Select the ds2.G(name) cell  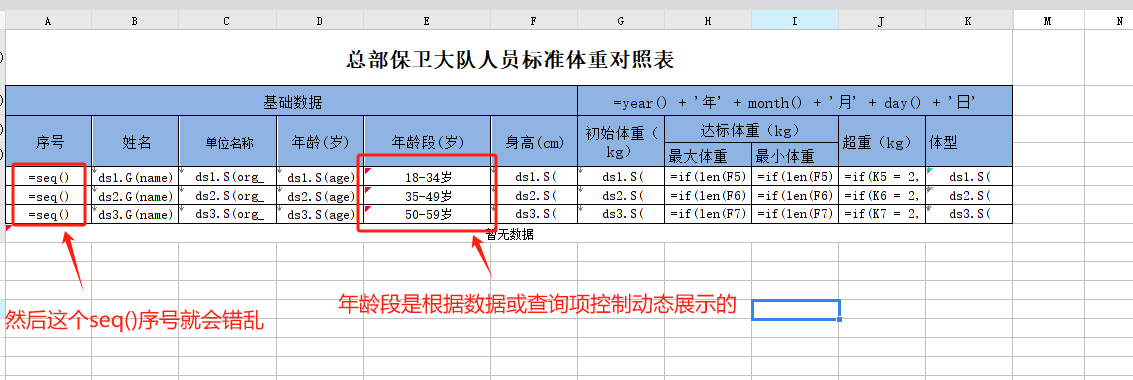tap(135, 196)
